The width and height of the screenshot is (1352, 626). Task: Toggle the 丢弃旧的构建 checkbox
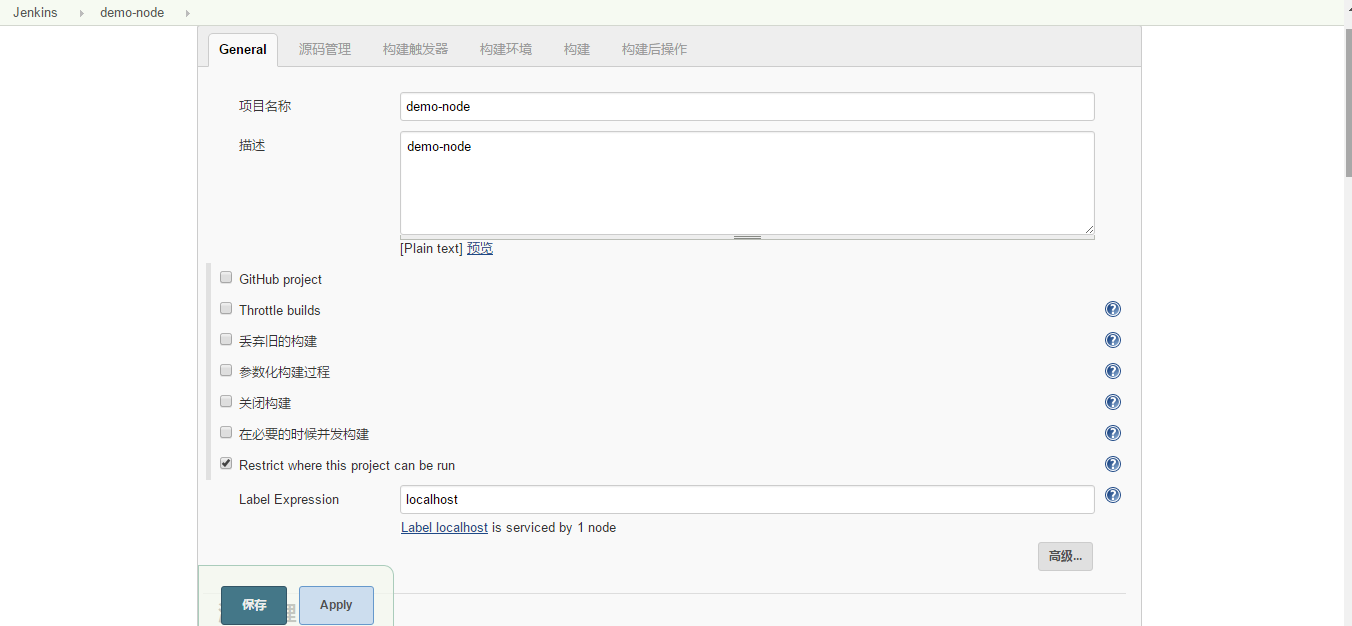coord(226,340)
